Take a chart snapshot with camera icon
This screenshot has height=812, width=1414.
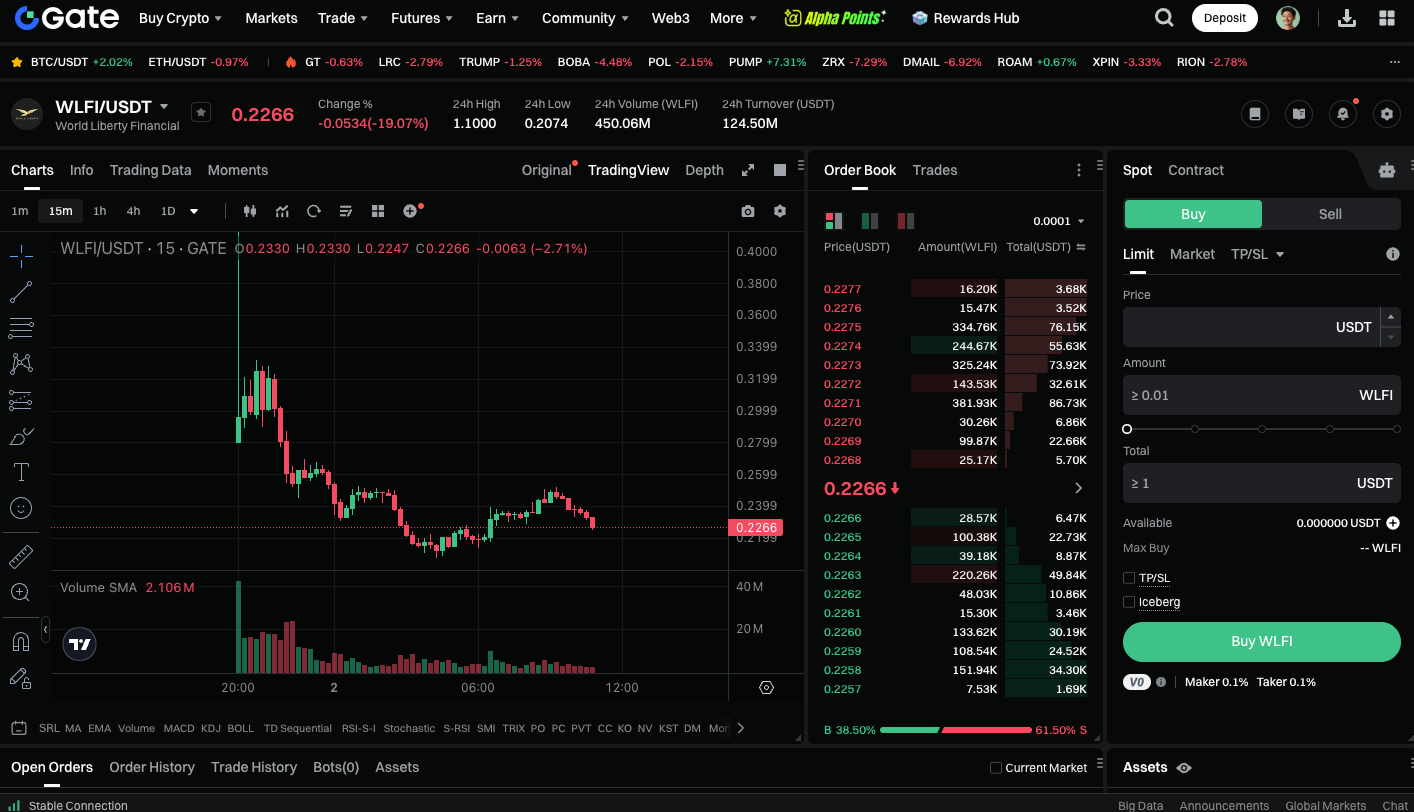coord(748,211)
